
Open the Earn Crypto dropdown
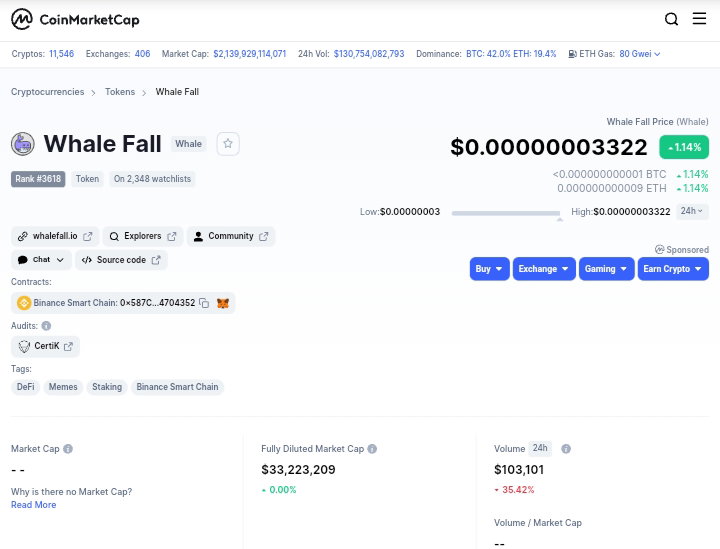(673, 269)
